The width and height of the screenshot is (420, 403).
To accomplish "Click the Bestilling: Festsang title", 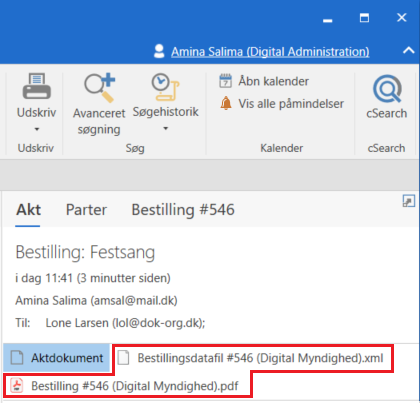I will coord(85,252).
